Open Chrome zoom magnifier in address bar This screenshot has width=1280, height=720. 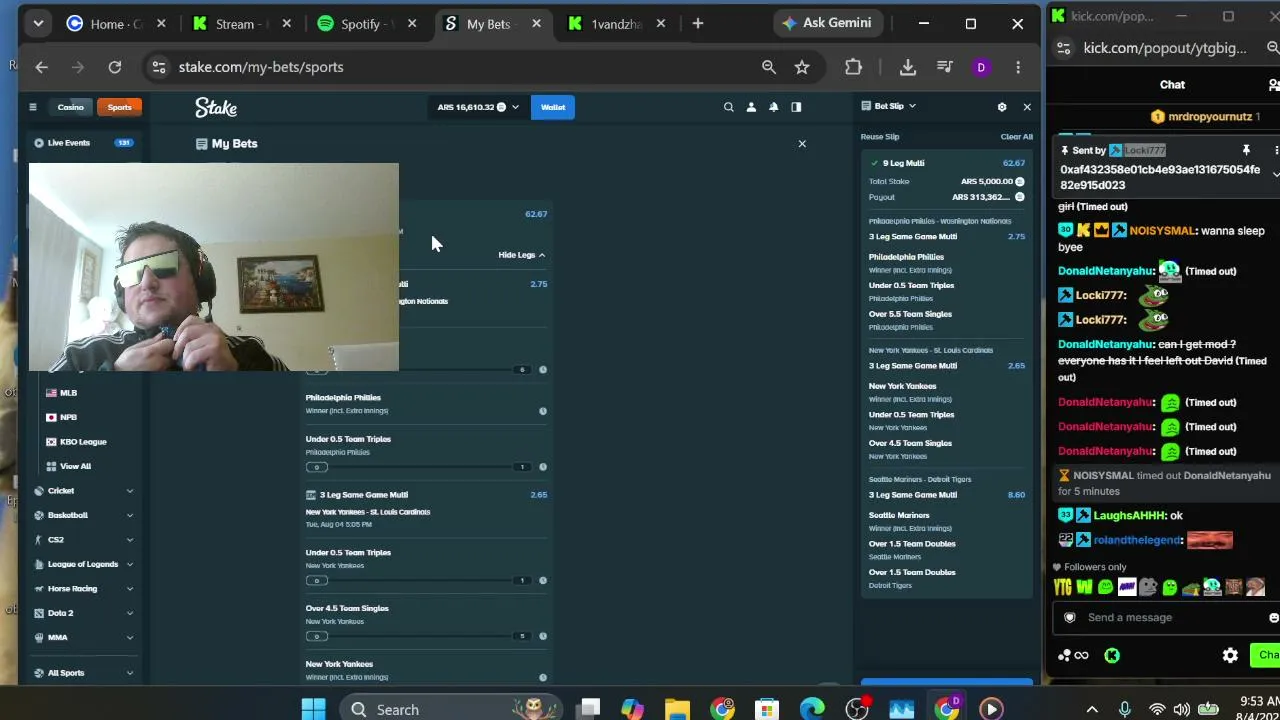(769, 67)
